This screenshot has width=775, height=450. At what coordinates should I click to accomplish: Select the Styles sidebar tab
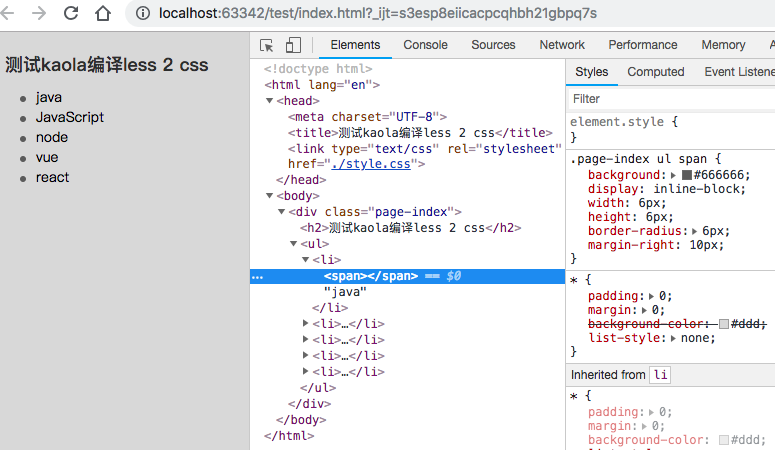pos(592,72)
